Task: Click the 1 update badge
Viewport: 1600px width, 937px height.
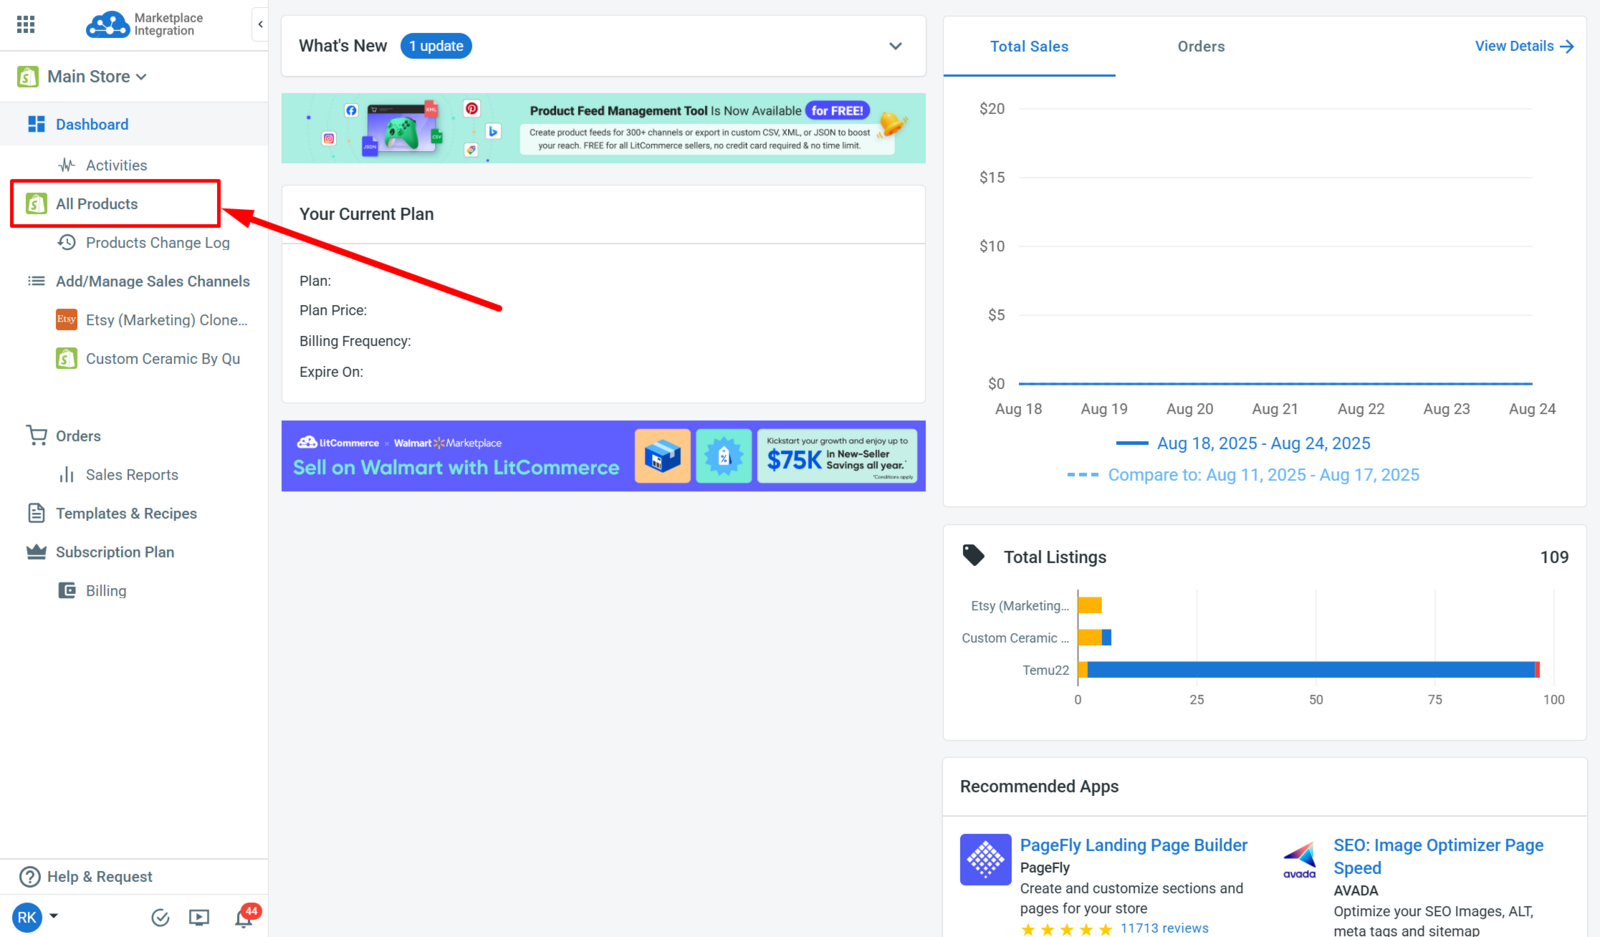Action: (436, 46)
